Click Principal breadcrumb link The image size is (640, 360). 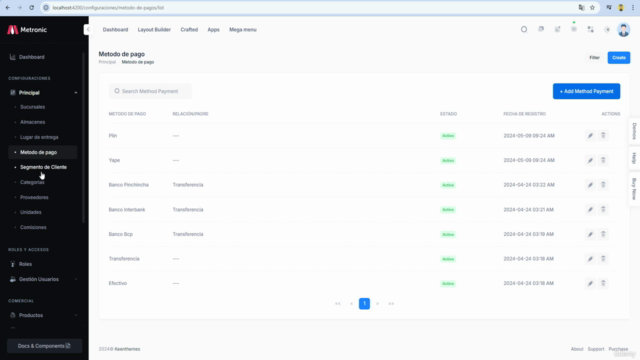[107, 62]
